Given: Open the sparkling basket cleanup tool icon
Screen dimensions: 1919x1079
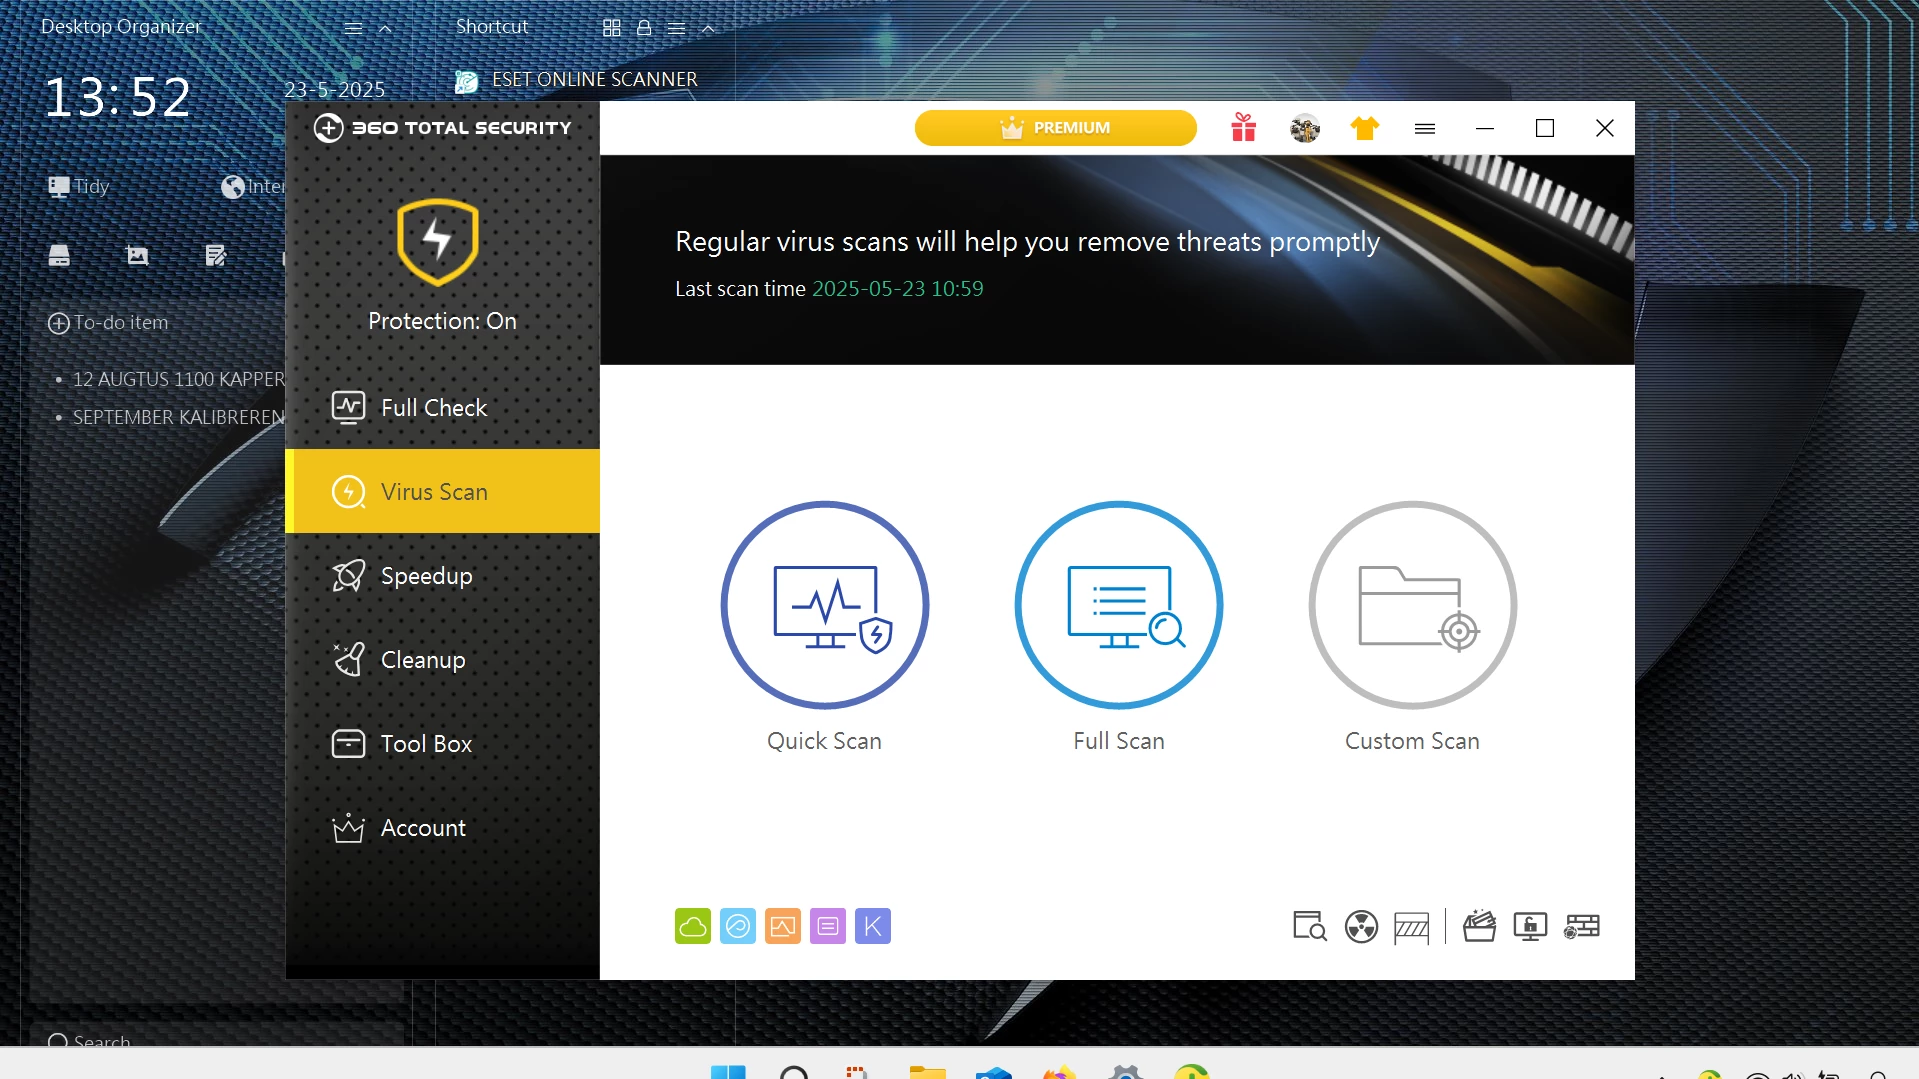Looking at the screenshot, I should [x=1479, y=927].
